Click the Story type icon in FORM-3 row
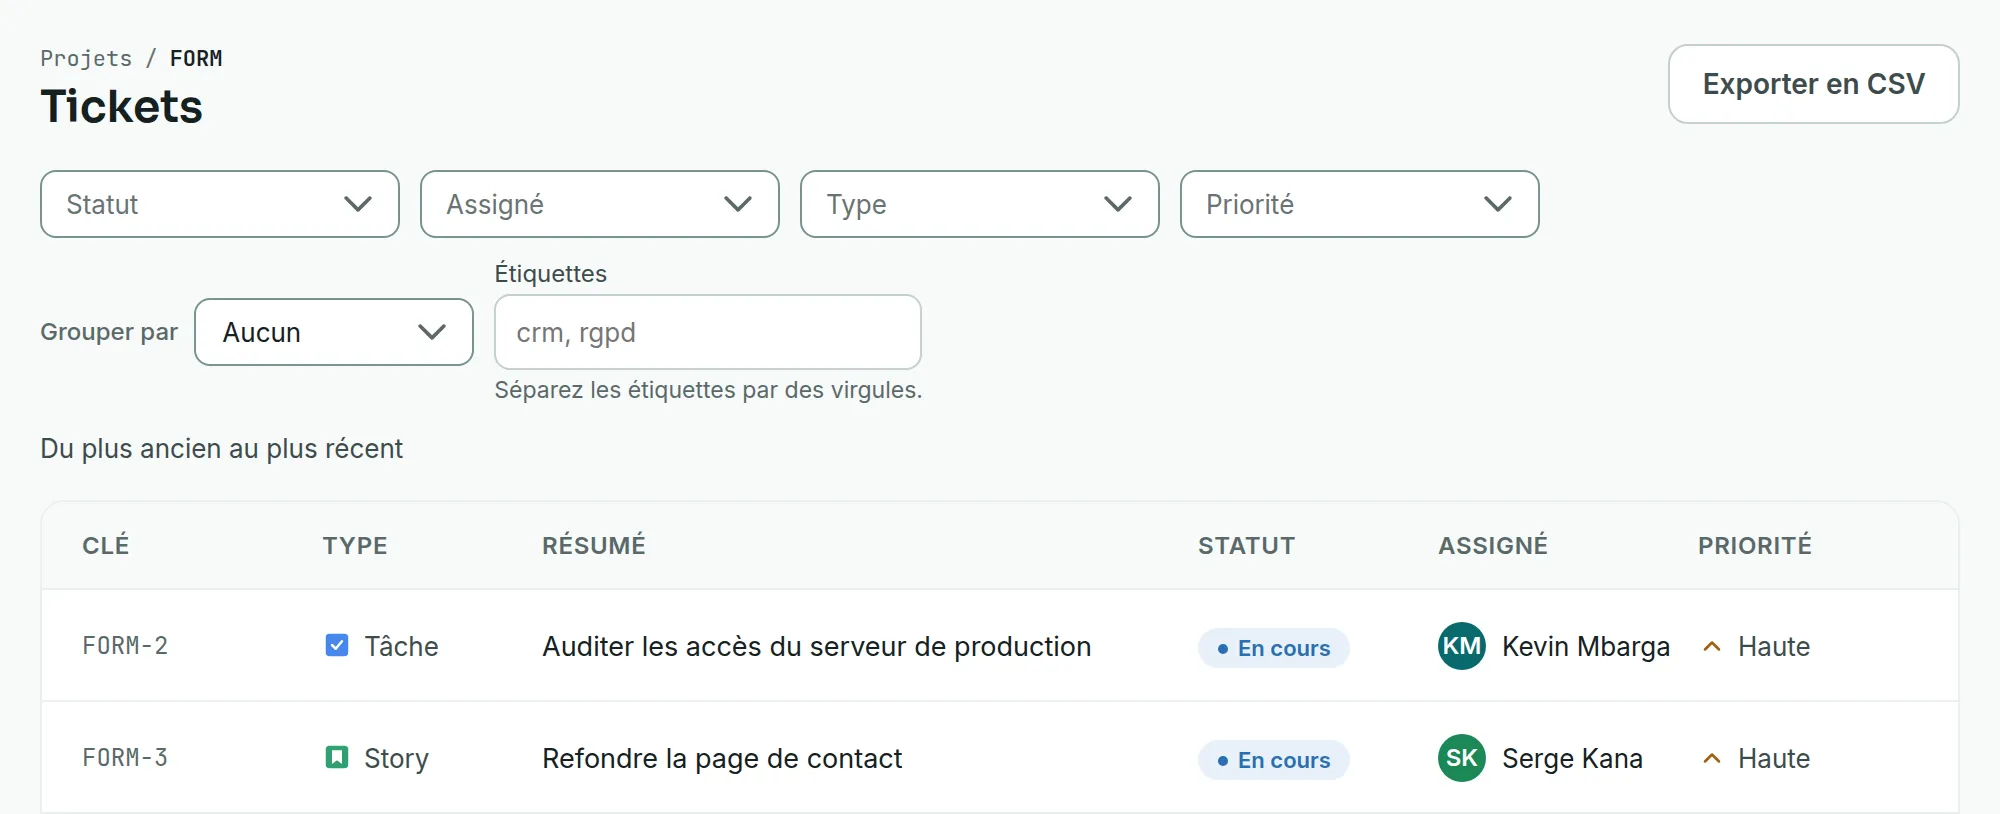The width and height of the screenshot is (2000, 814). point(337,758)
